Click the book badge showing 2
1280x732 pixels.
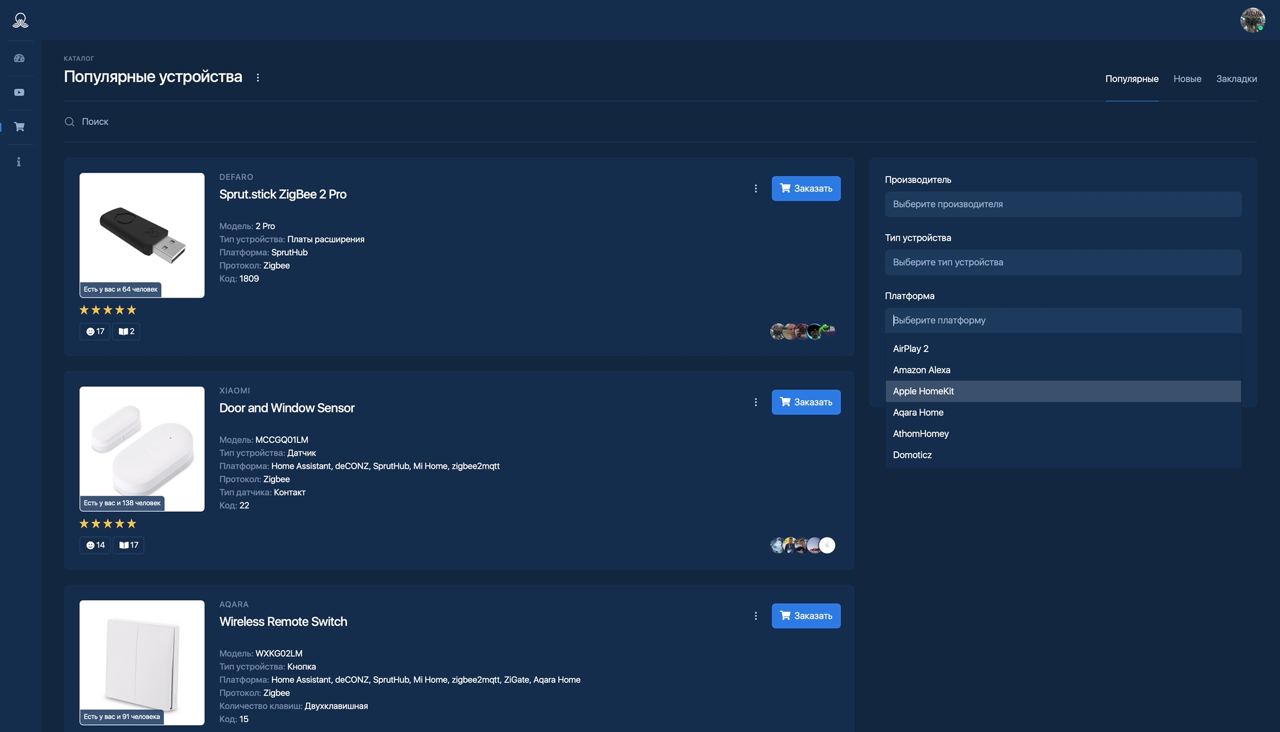point(126,331)
